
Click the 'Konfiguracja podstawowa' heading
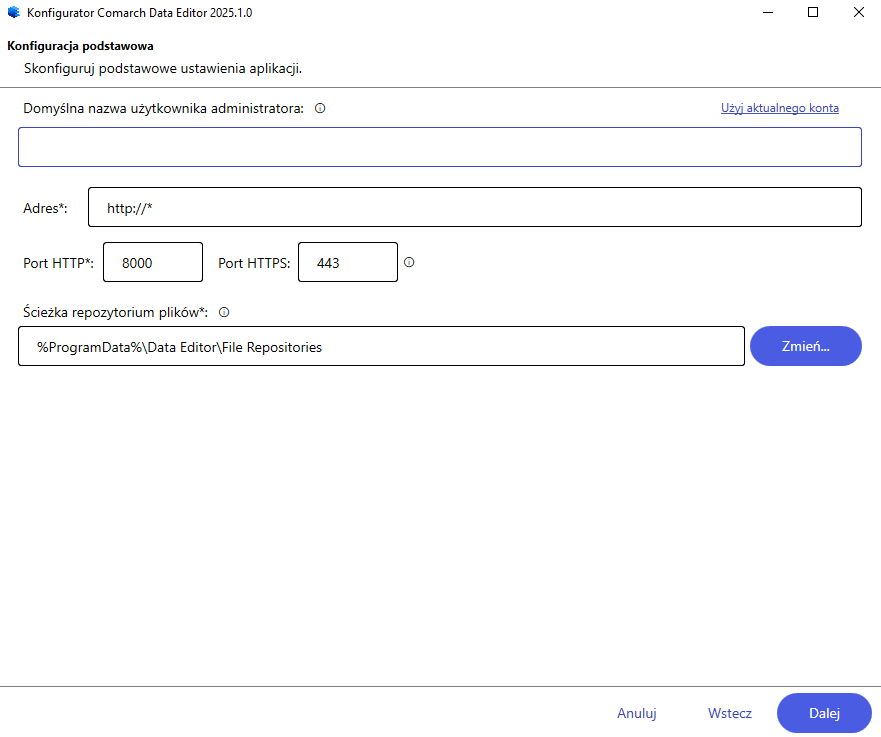(x=80, y=46)
